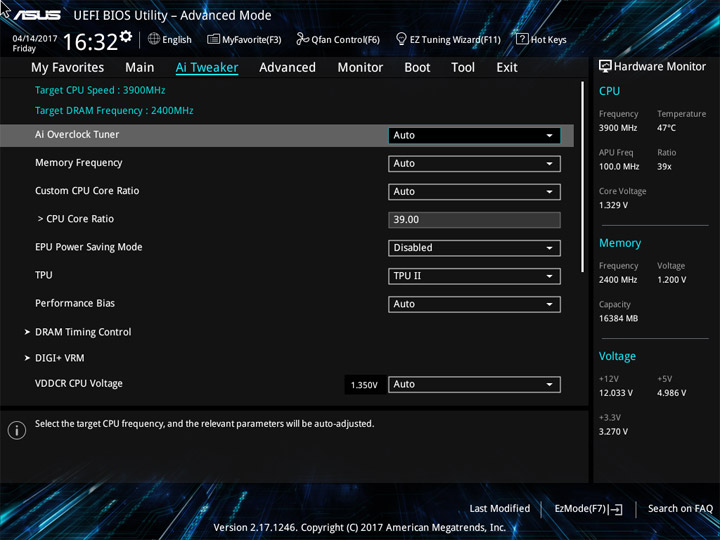Go to the Advanced tab
Screen dimensions: 720x540
[x=287, y=68]
